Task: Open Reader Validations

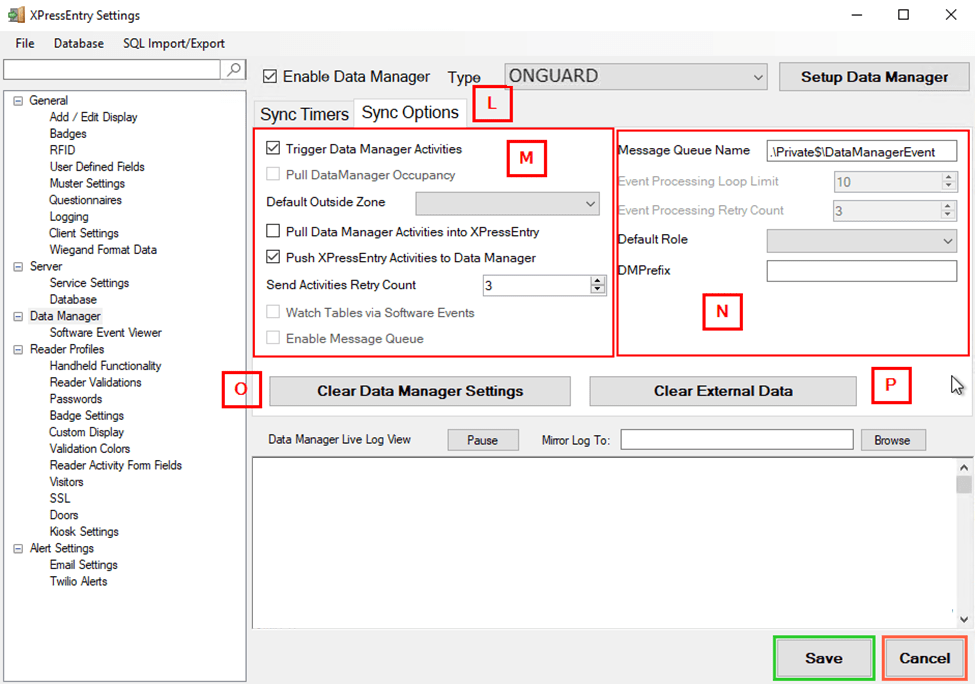Action: point(95,382)
